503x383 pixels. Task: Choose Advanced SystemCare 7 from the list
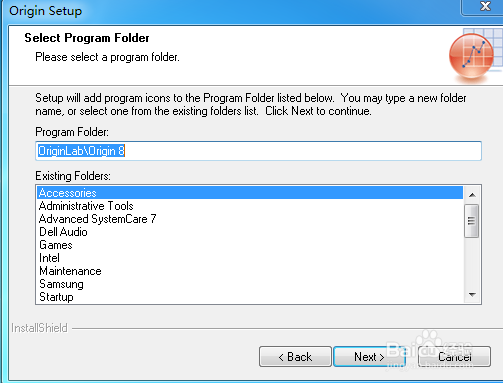point(250,219)
